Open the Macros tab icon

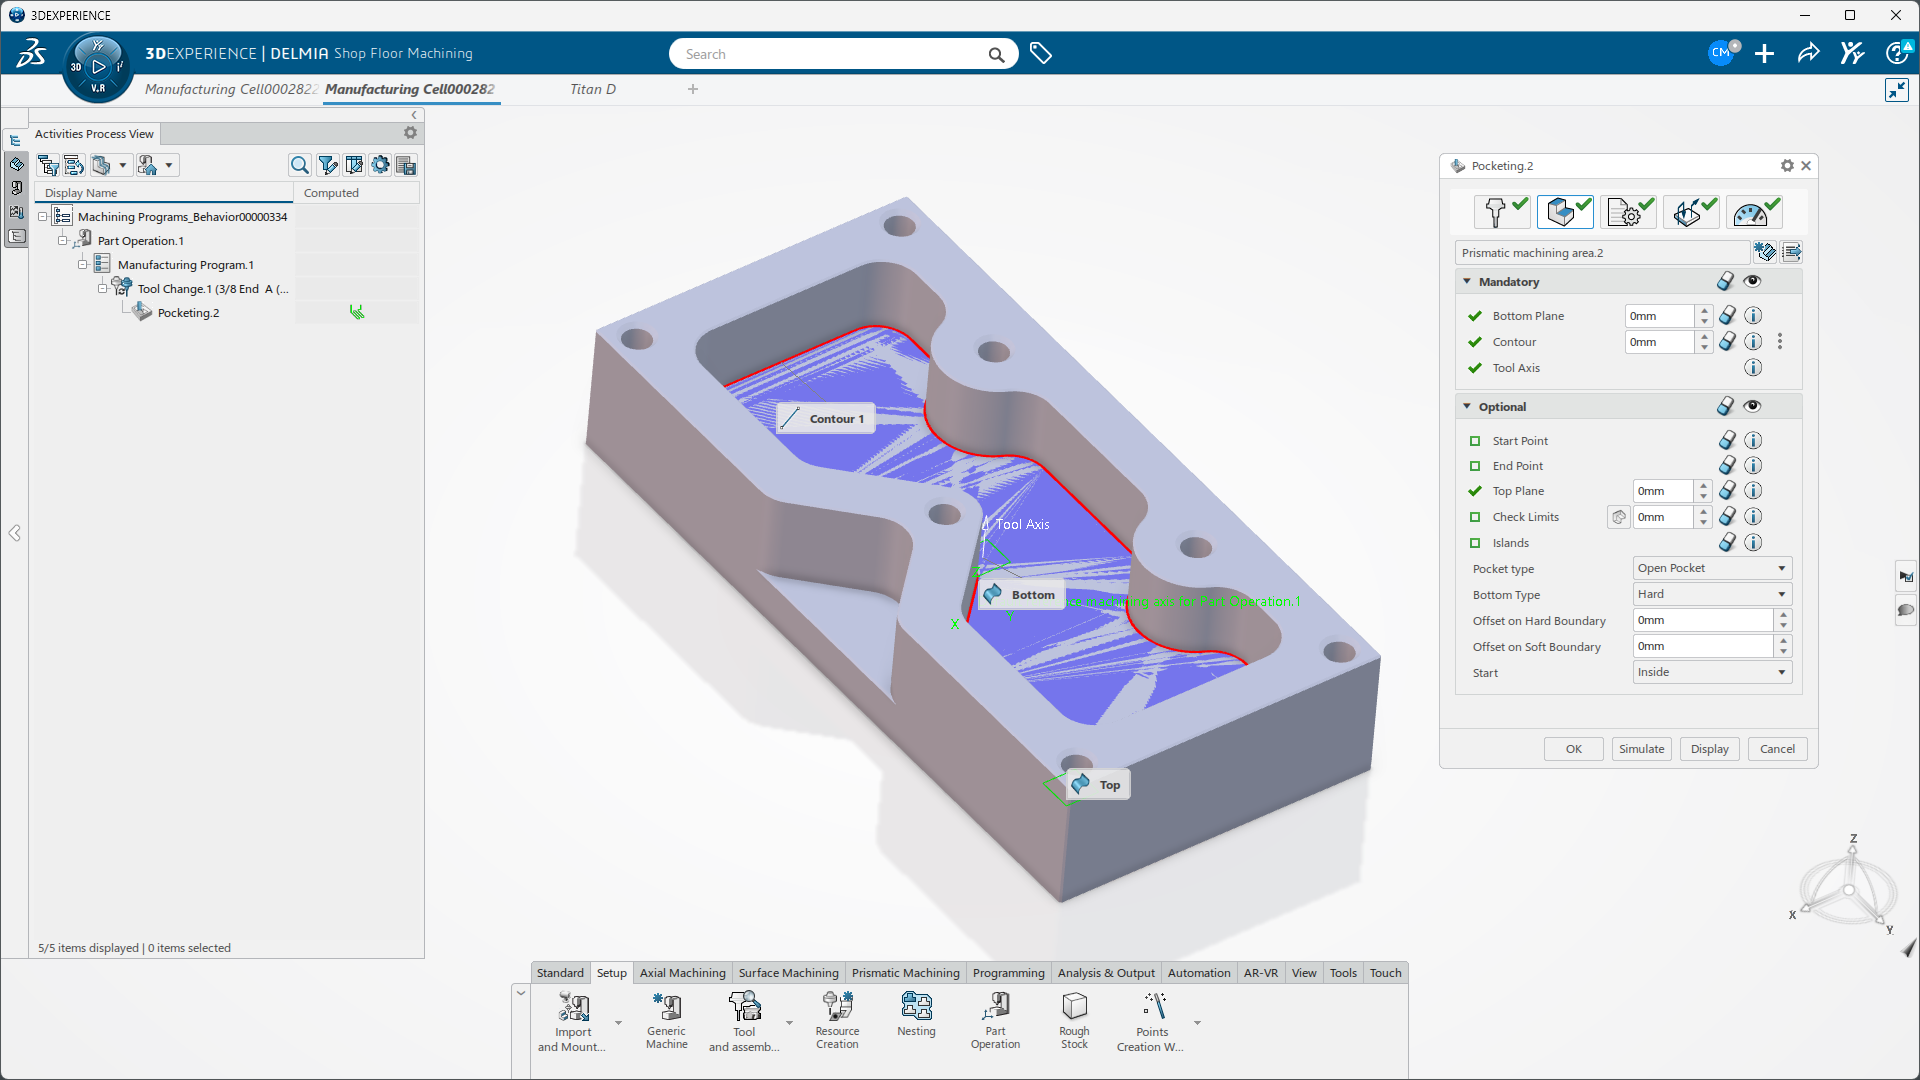[x=1691, y=212]
